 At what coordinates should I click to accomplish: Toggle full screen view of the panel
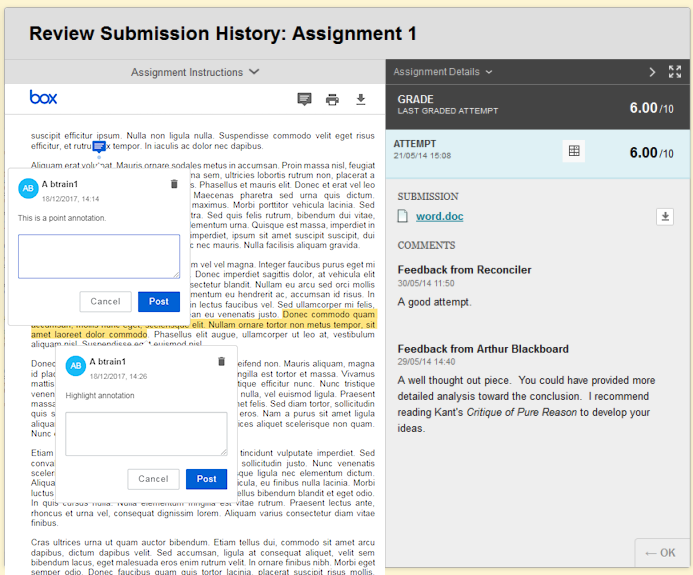(675, 72)
